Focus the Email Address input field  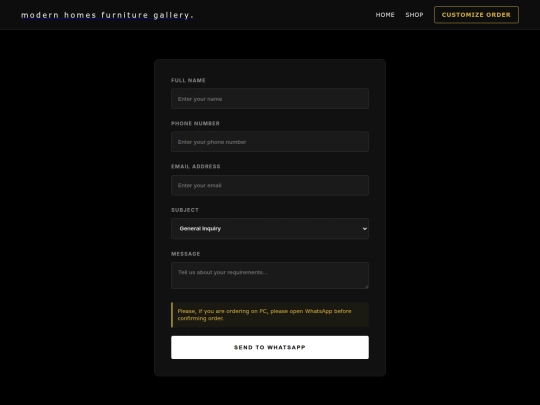(x=270, y=185)
